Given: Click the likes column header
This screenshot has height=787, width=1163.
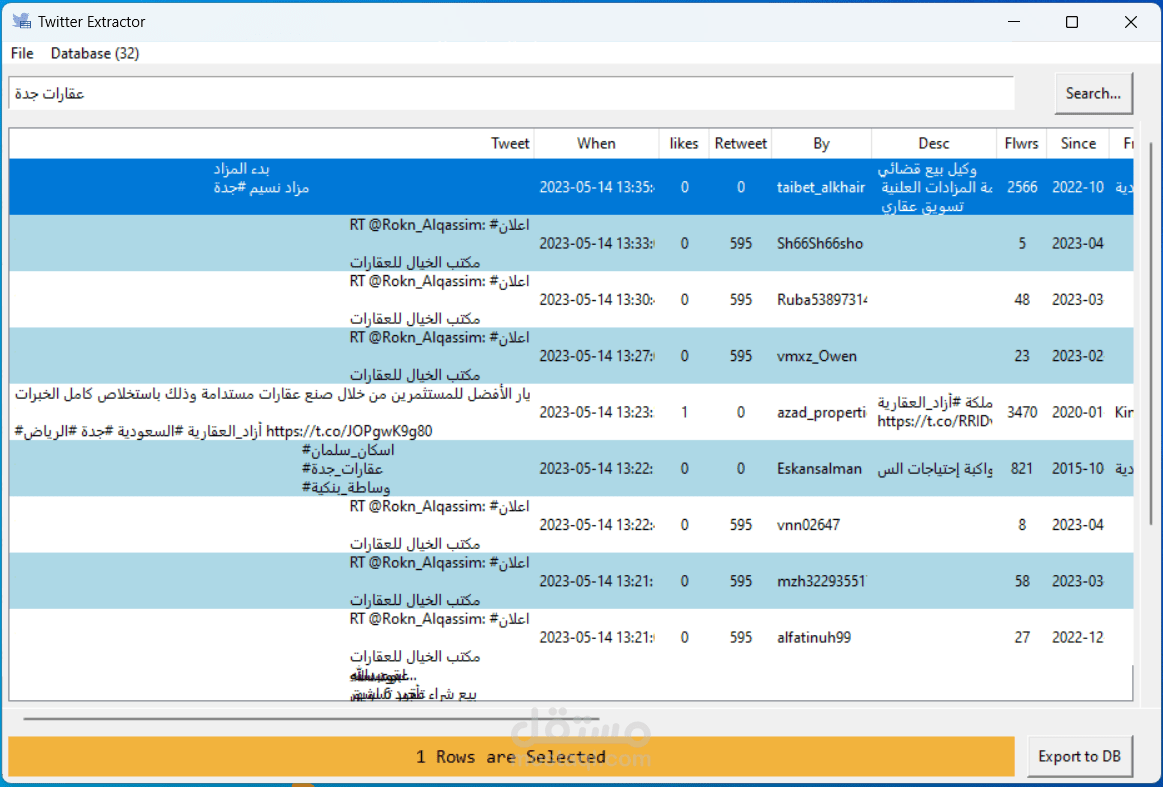Looking at the screenshot, I should coord(683,144).
